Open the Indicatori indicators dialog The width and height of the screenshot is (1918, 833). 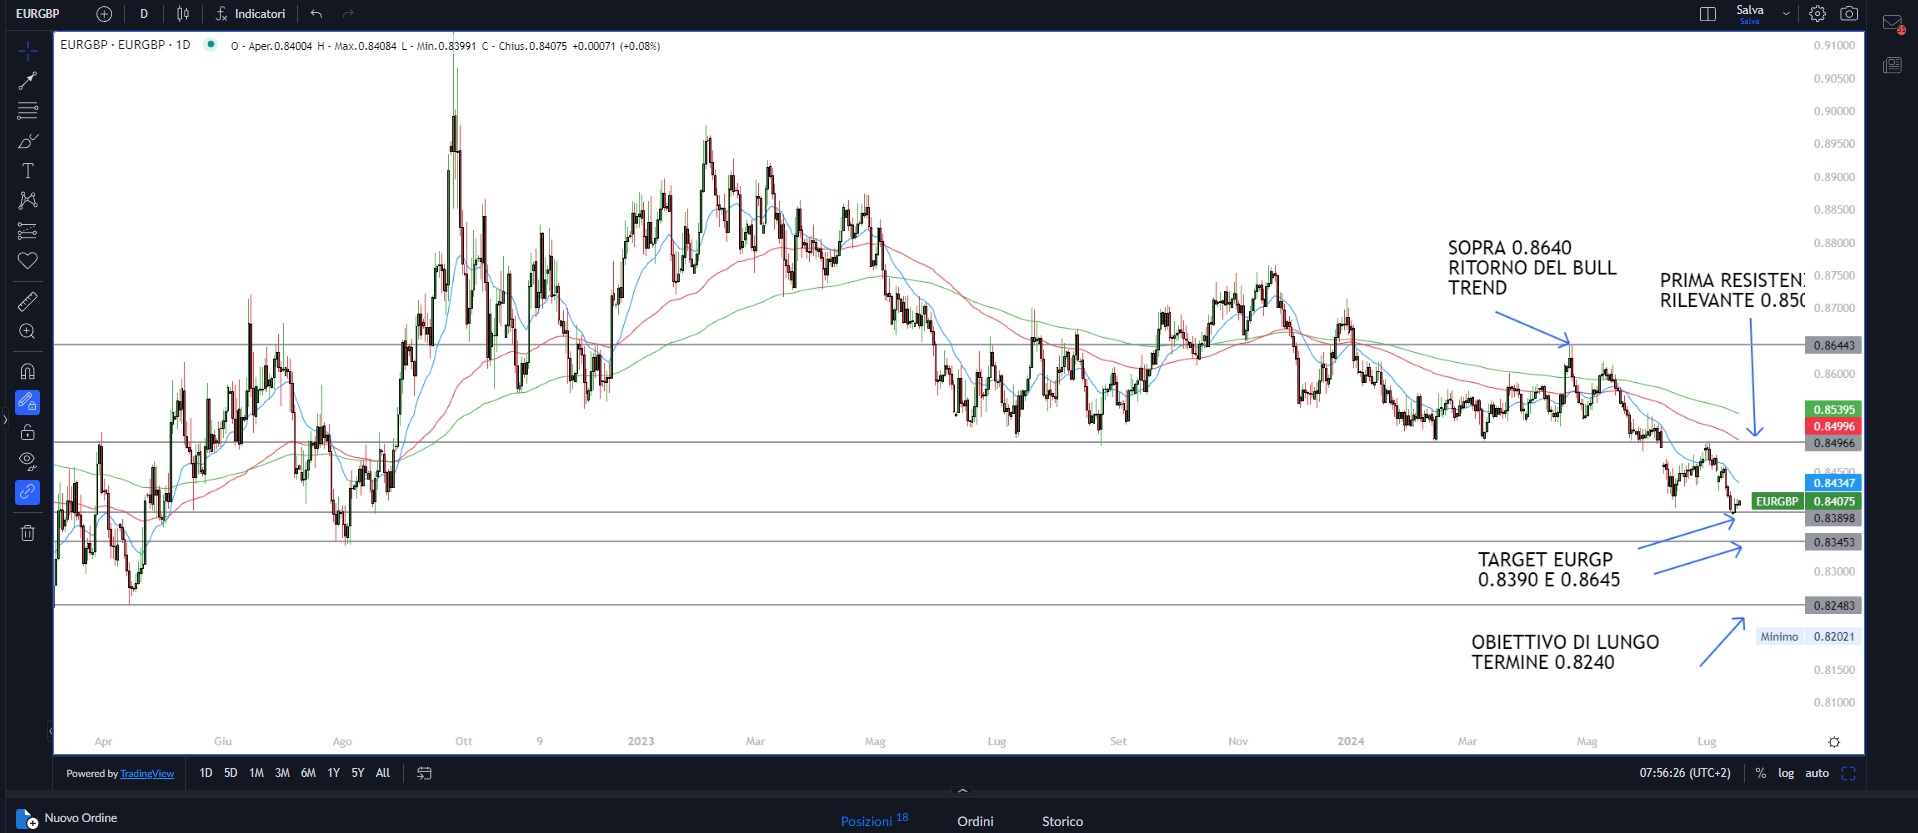[251, 14]
